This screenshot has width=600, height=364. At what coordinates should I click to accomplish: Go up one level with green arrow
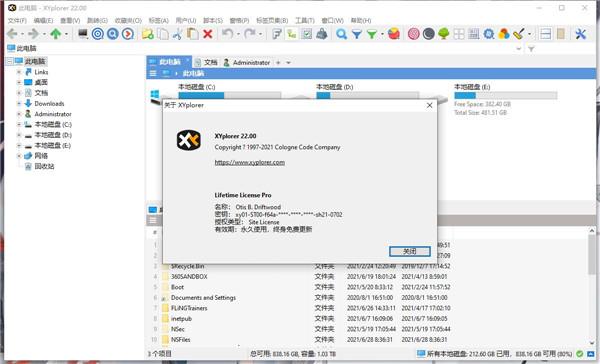[56, 34]
